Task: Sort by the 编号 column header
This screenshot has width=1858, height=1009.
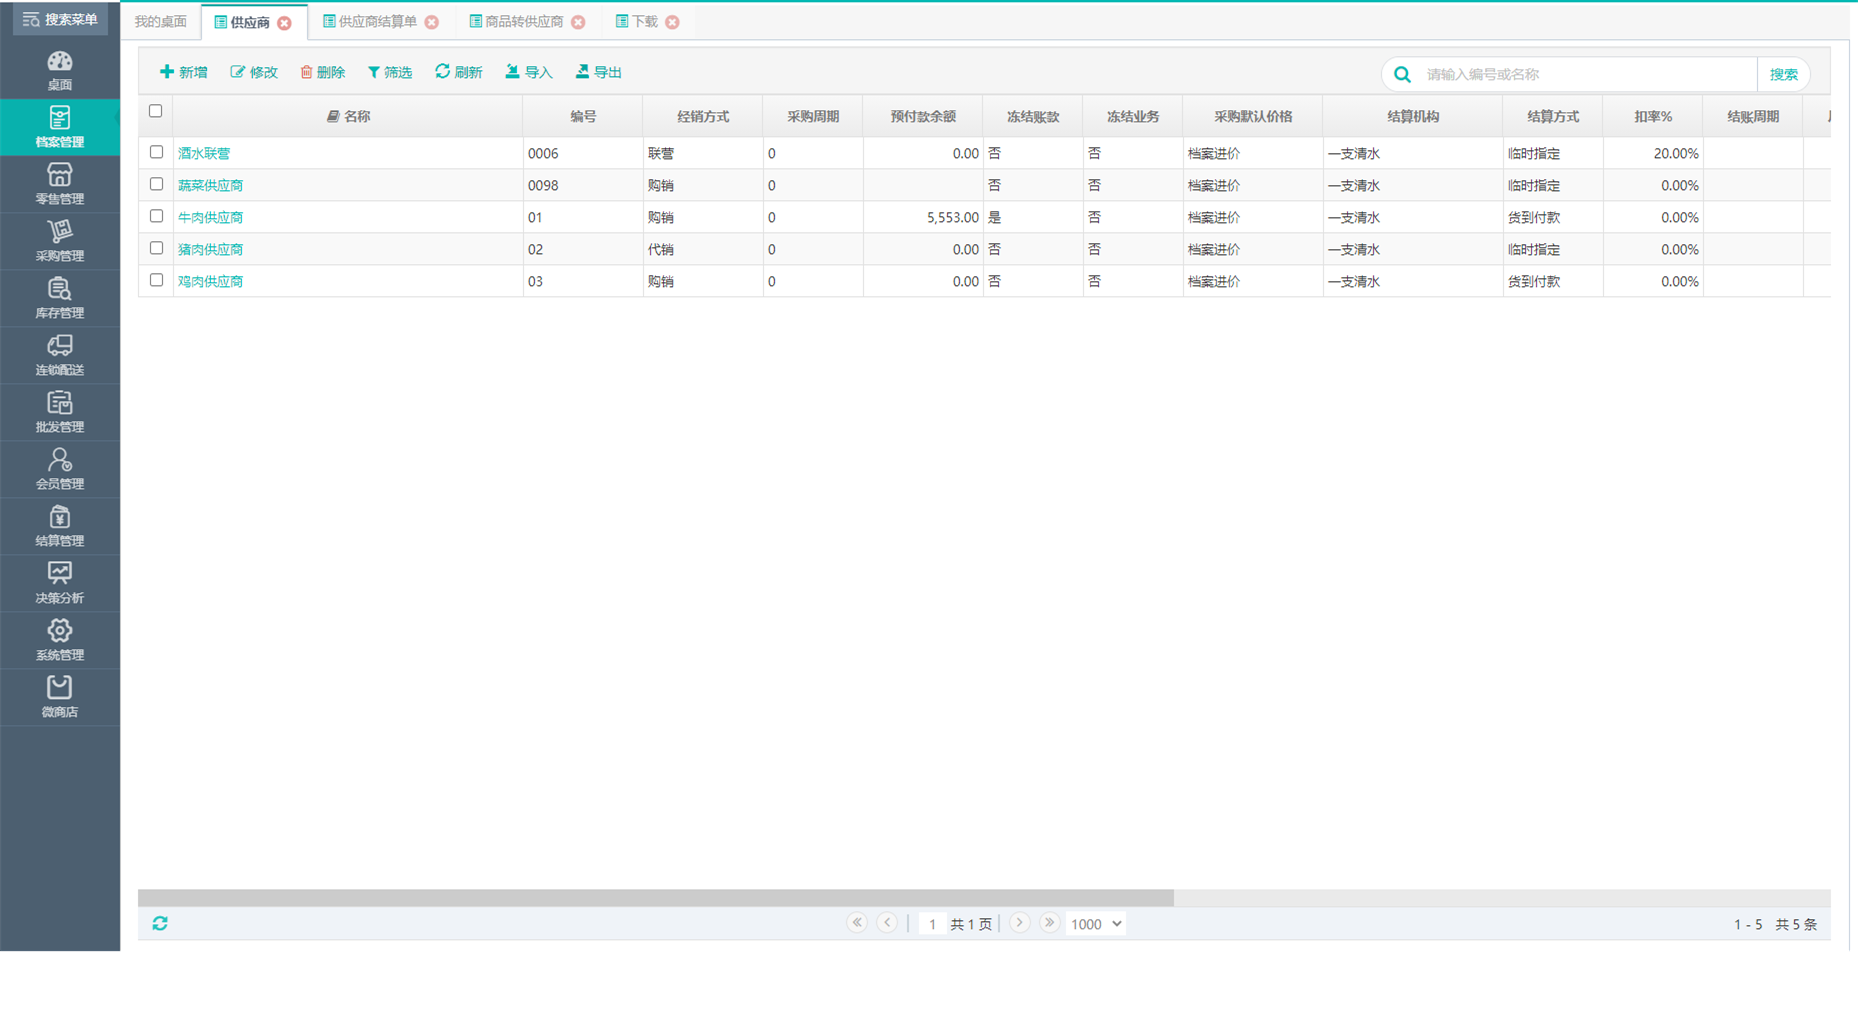Action: coord(583,116)
